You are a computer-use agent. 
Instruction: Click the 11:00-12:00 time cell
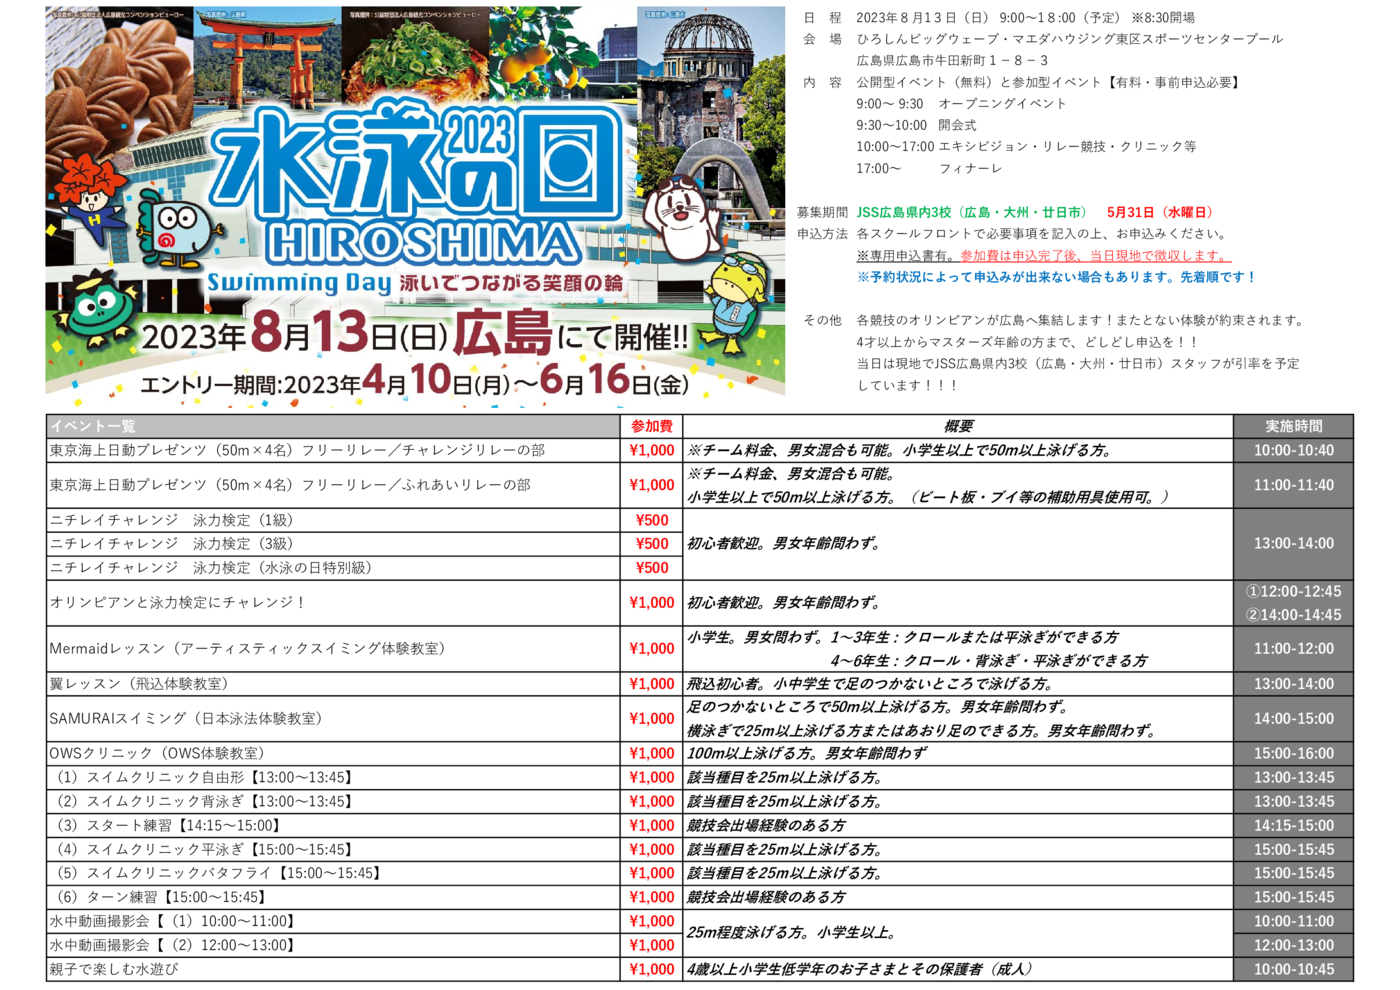(x=1294, y=649)
